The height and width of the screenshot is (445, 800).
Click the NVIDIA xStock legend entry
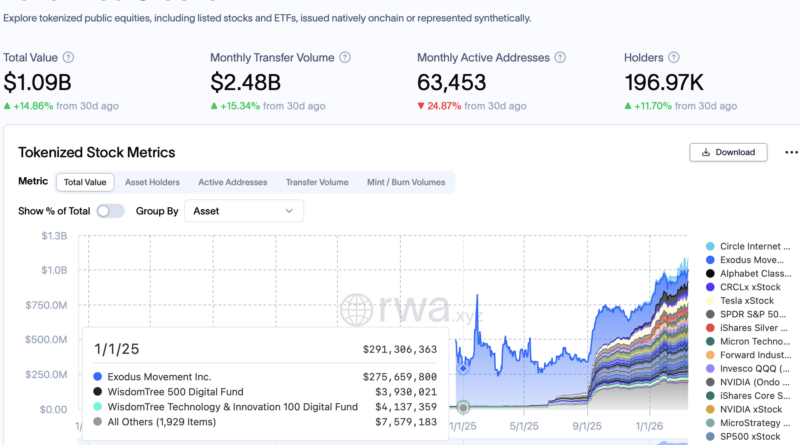pyautogui.click(x=750, y=409)
